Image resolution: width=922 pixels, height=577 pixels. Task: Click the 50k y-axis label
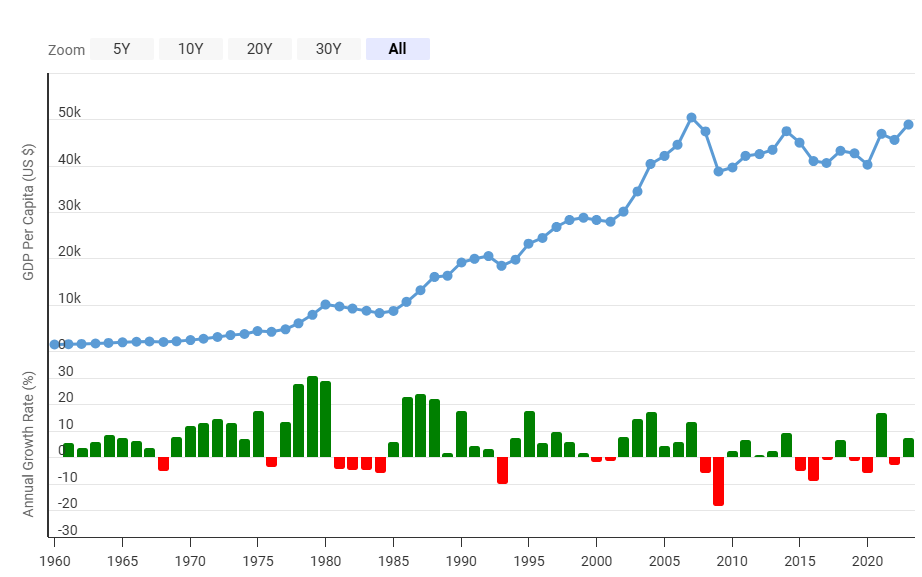tap(69, 113)
